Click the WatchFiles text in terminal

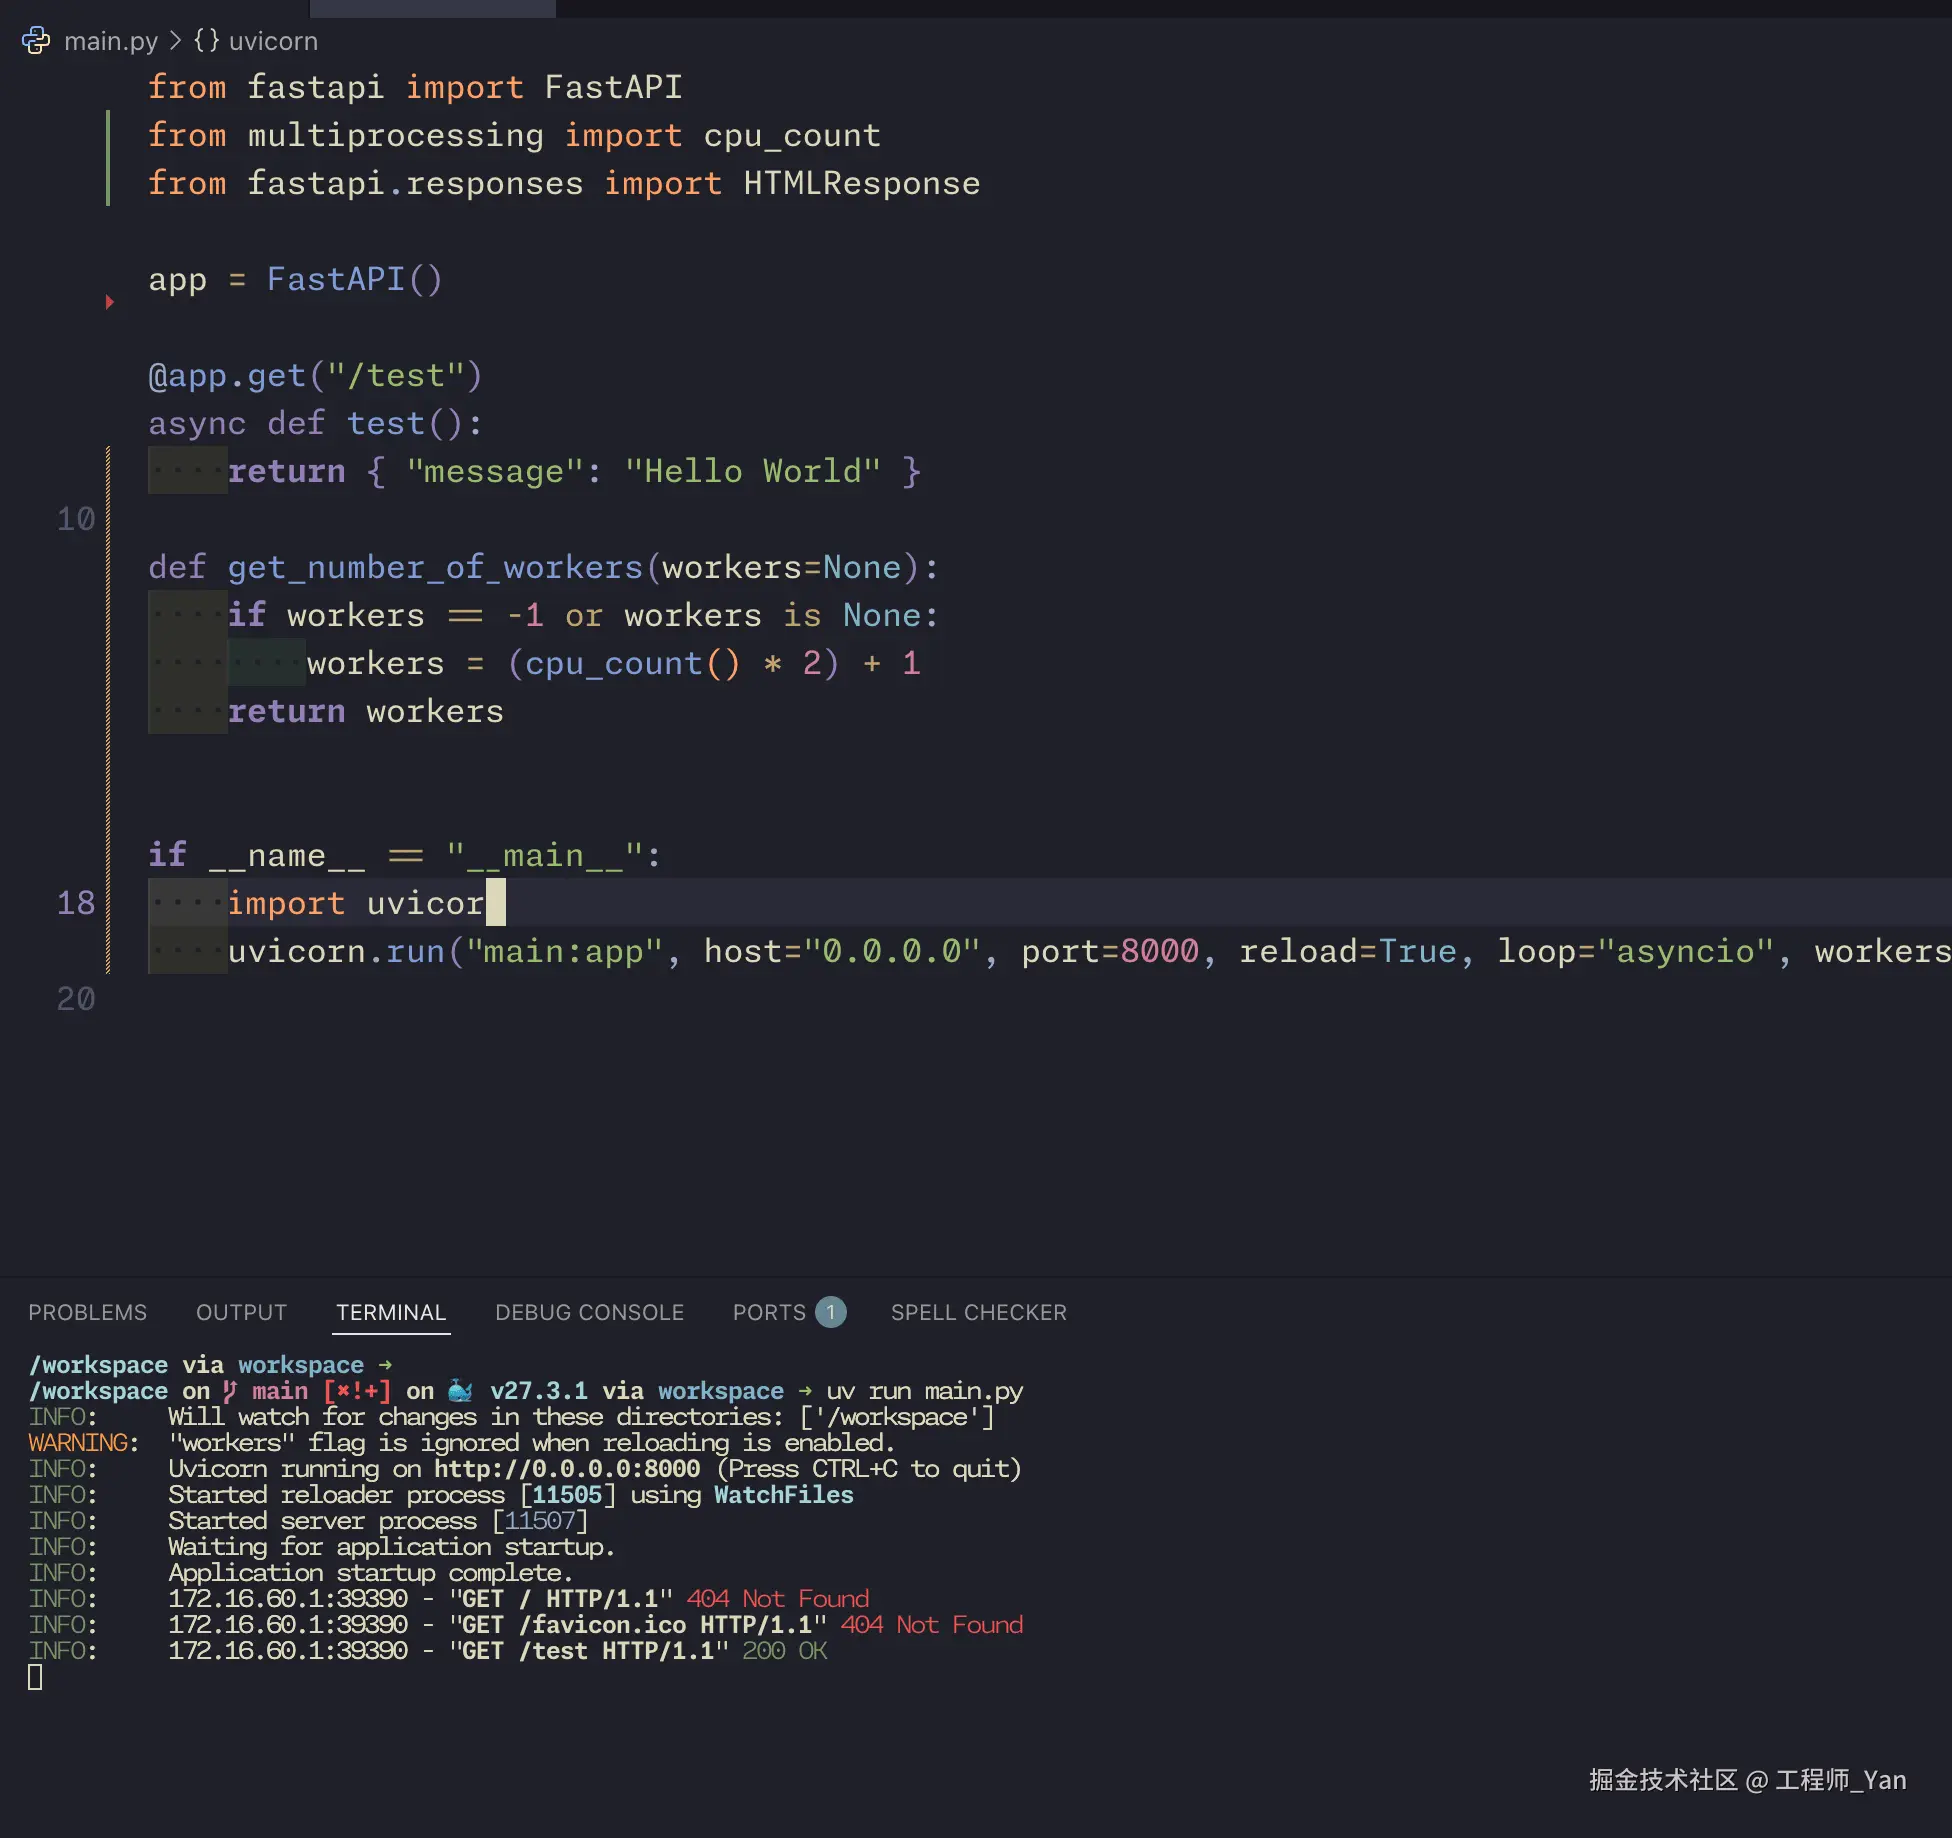pos(783,1495)
